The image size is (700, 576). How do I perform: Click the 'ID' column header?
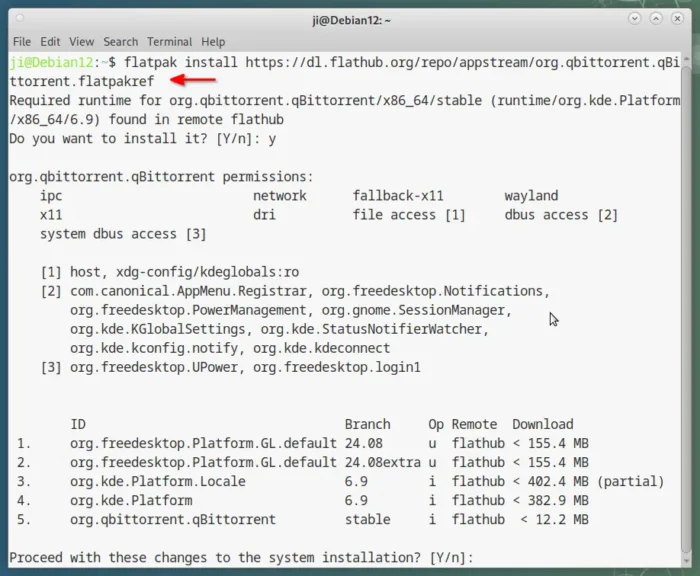(x=78, y=424)
